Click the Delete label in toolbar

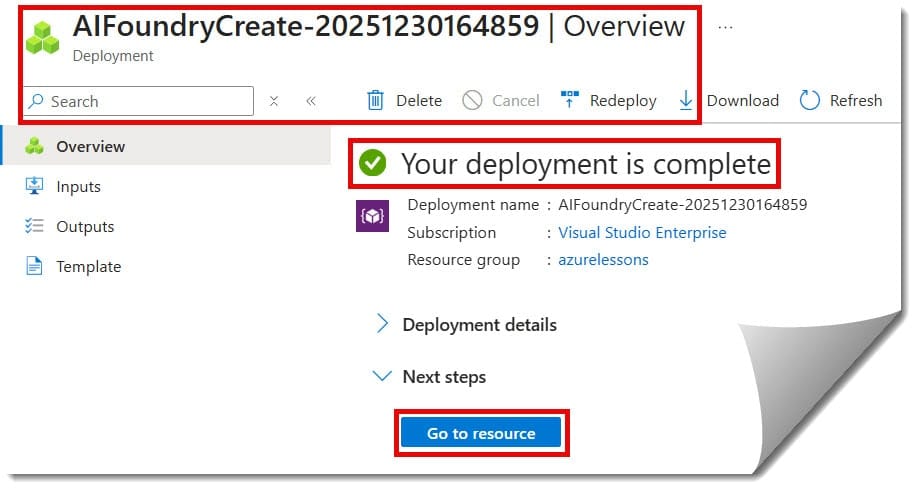(x=419, y=100)
